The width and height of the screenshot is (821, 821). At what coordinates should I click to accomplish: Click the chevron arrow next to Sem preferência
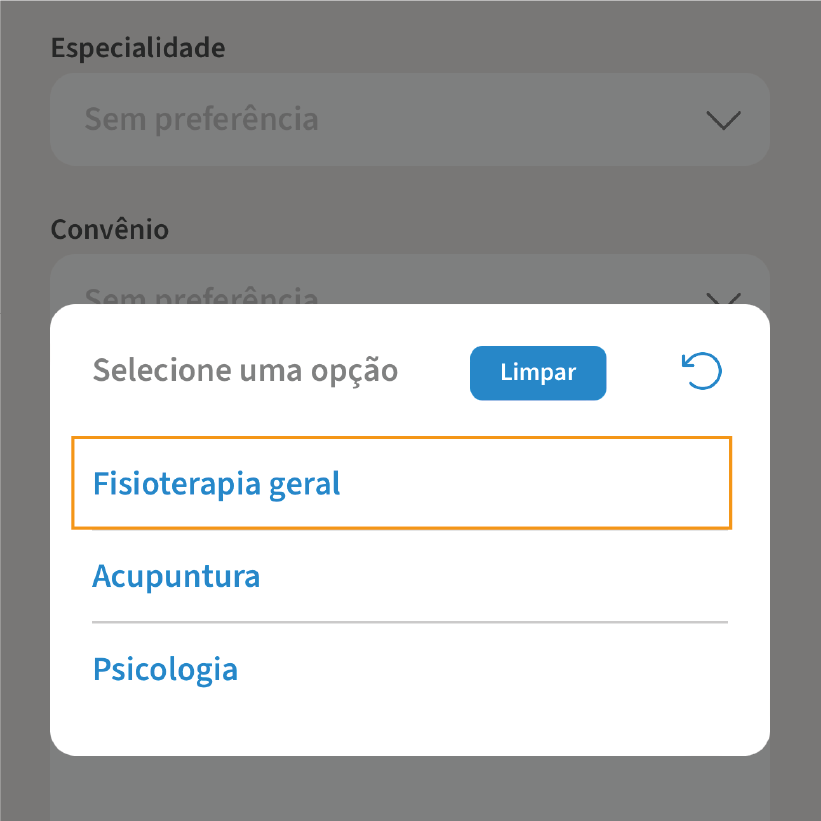coord(722,120)
